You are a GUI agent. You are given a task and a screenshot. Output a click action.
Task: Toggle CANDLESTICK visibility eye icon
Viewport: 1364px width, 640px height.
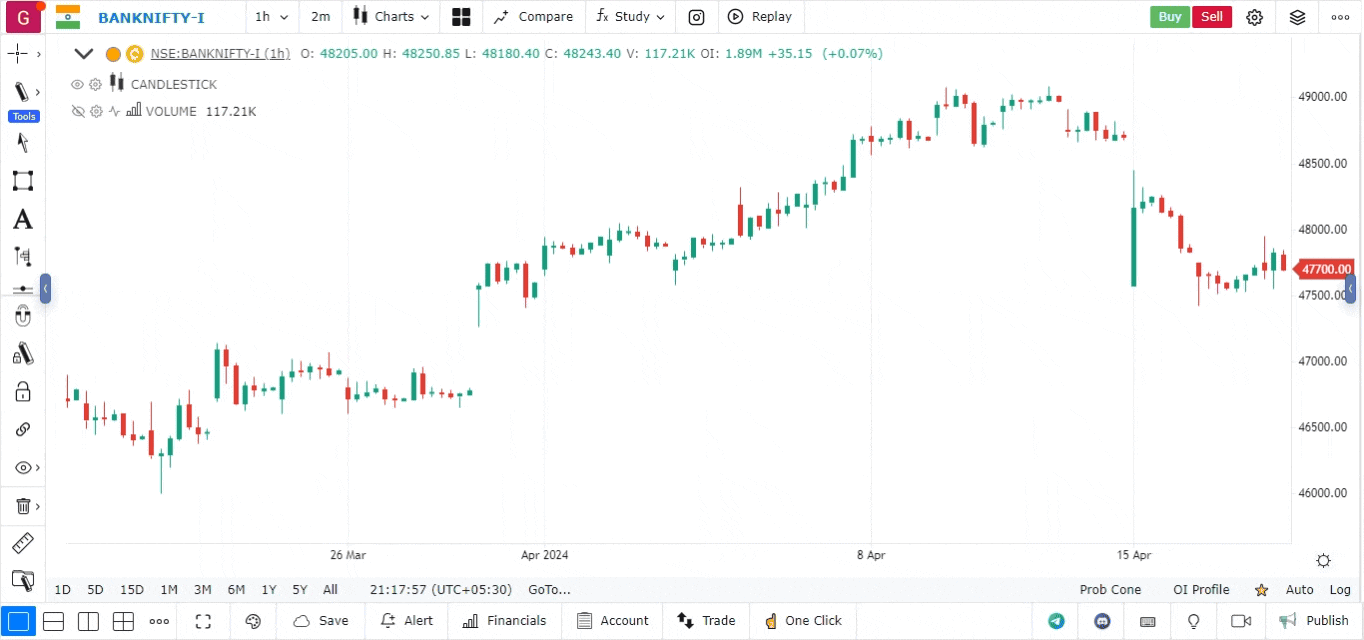(78, 85)
